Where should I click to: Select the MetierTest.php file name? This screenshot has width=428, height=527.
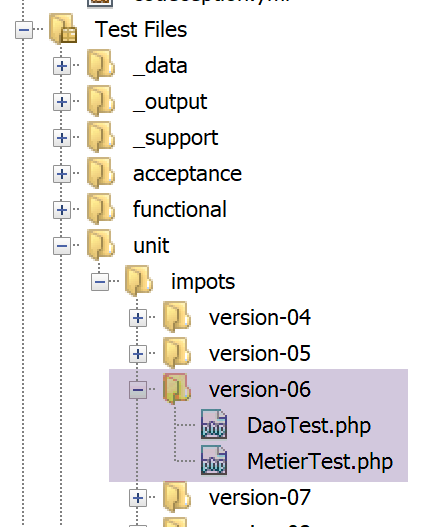pyautogui.click(x=320, y=462)
